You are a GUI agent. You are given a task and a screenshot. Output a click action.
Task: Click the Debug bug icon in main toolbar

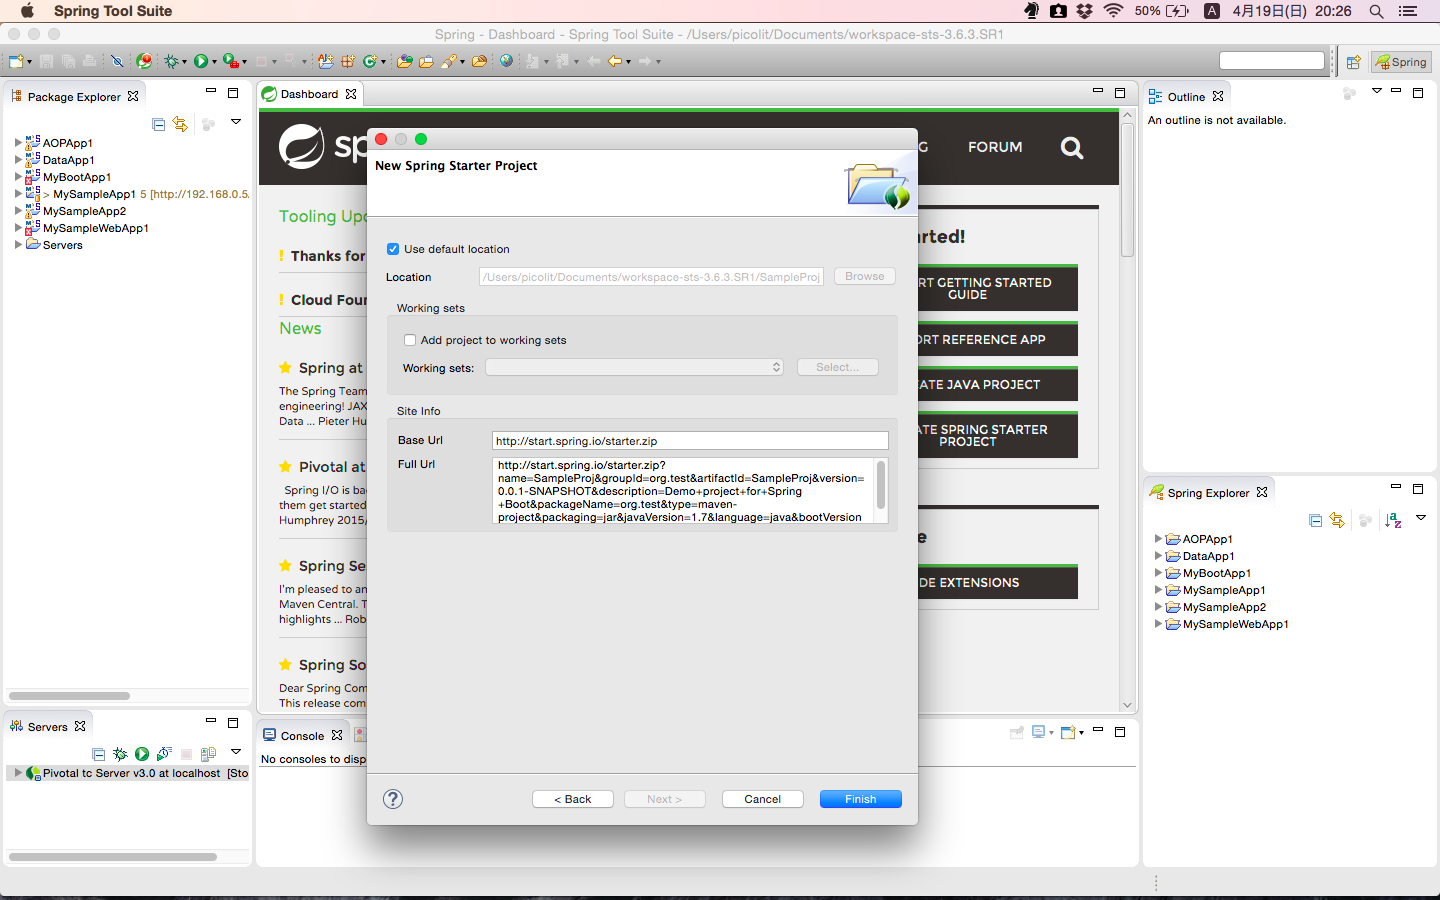171,62
